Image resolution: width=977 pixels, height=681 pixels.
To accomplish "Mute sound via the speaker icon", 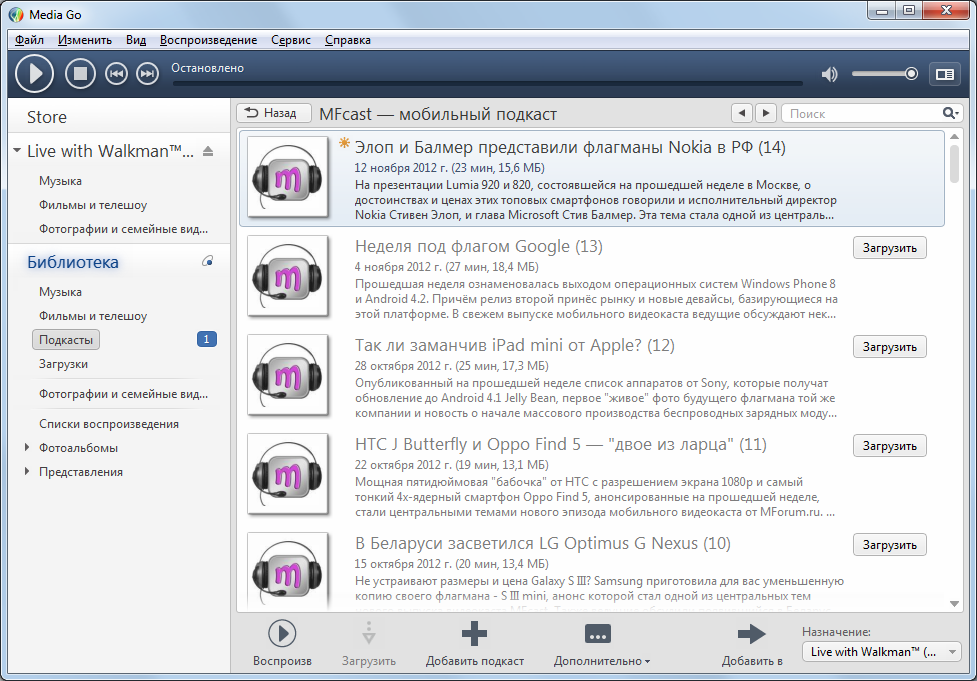I will (x=829, y=75).
